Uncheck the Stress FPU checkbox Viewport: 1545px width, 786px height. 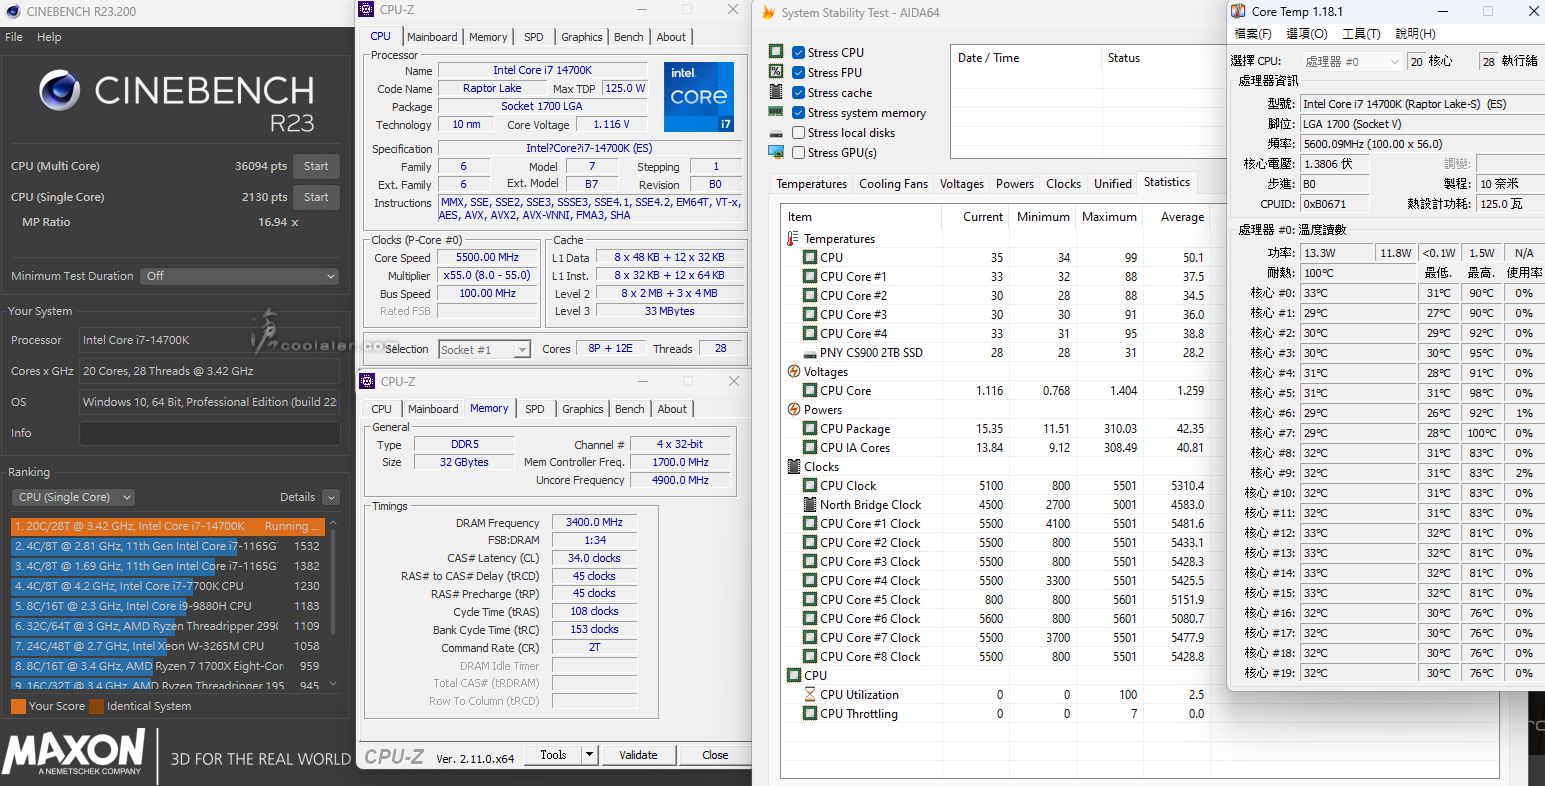[x=798, y=72]
